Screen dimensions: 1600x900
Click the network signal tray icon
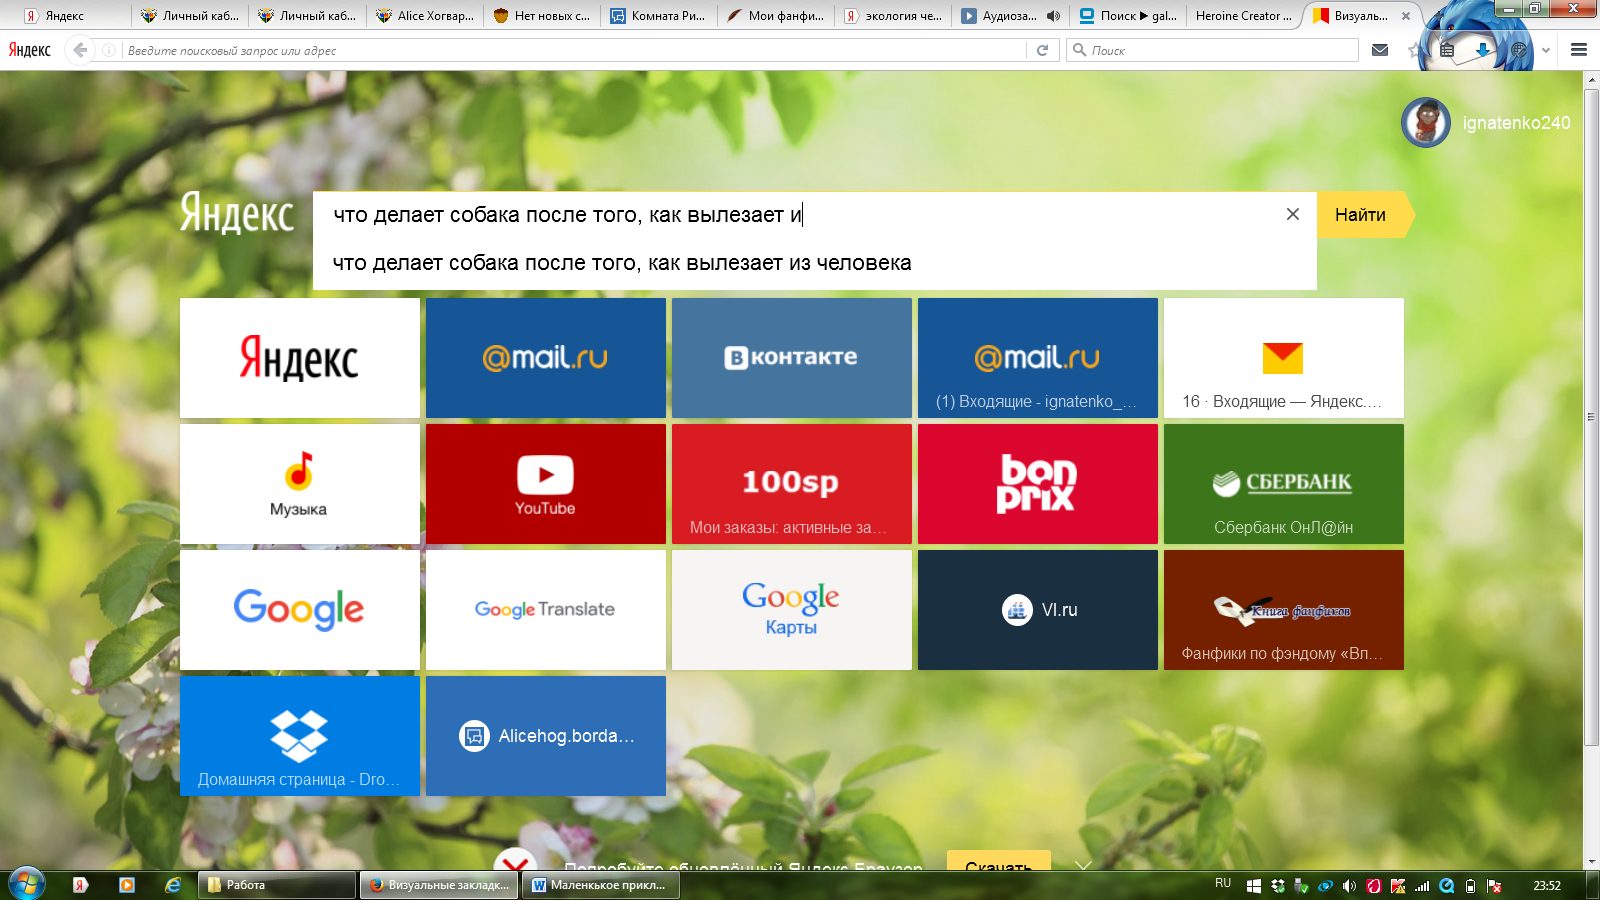click(x=1422, y=886)
